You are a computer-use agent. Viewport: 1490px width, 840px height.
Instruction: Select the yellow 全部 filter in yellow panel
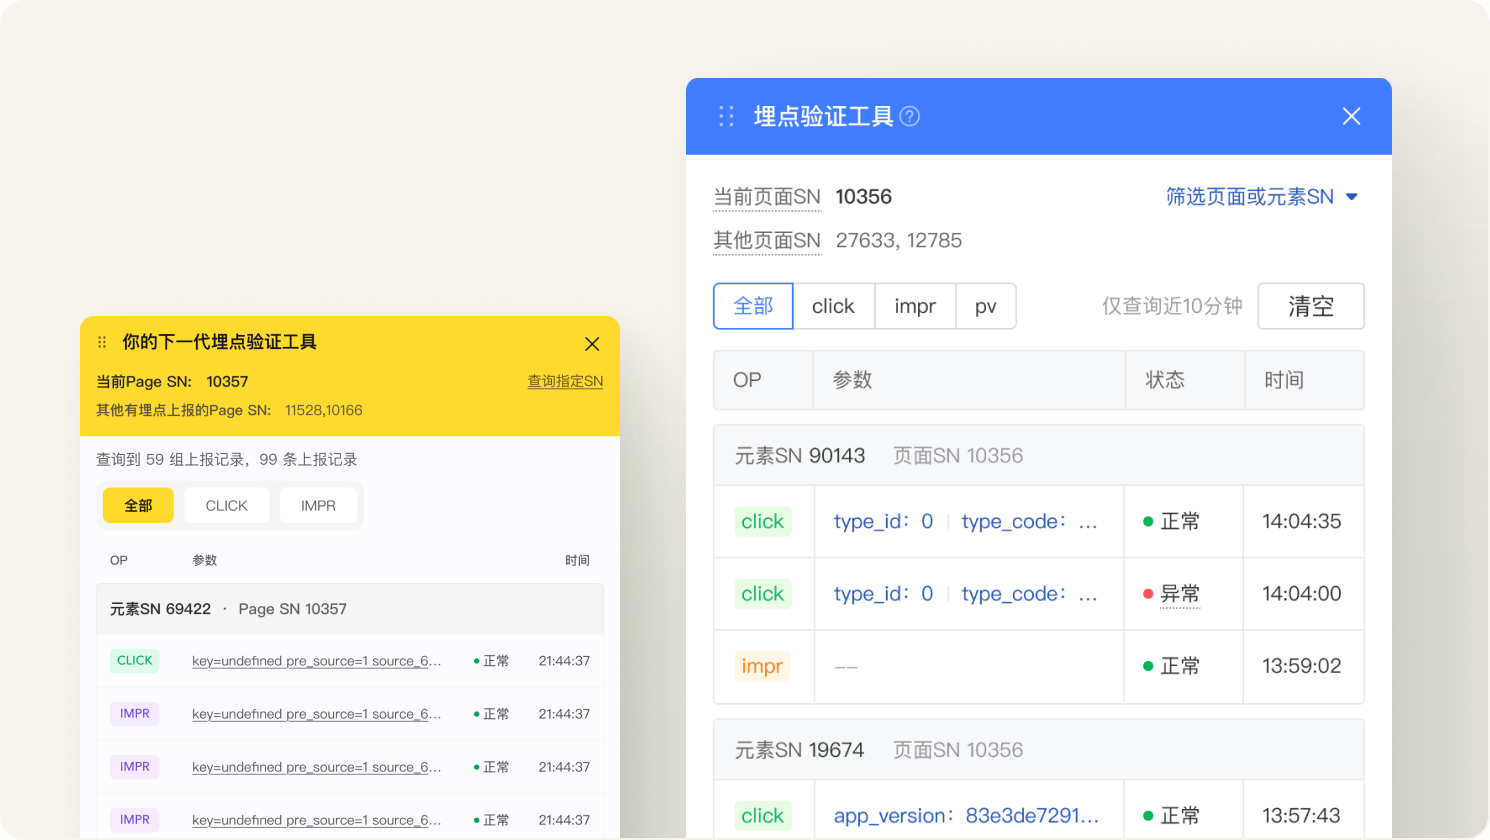138,506
